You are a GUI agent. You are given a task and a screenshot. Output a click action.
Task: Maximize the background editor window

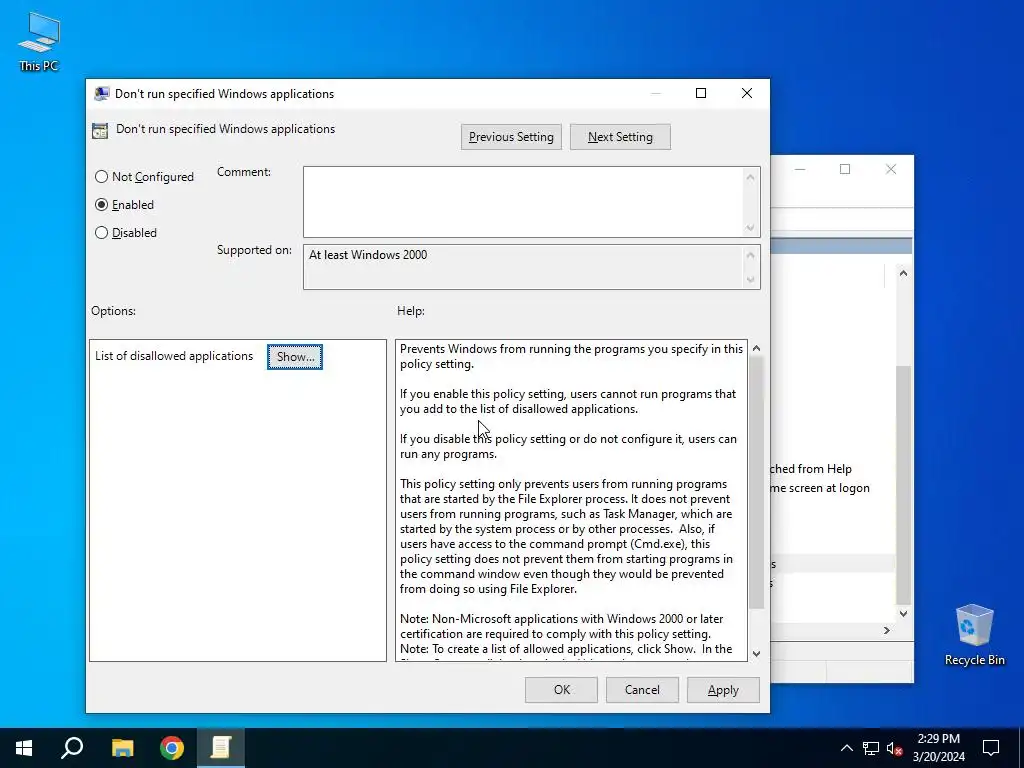(845, 169)
